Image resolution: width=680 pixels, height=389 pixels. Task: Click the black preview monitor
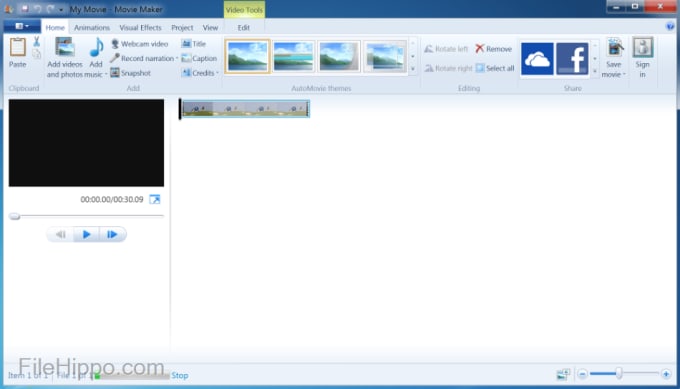coord(86,143)
